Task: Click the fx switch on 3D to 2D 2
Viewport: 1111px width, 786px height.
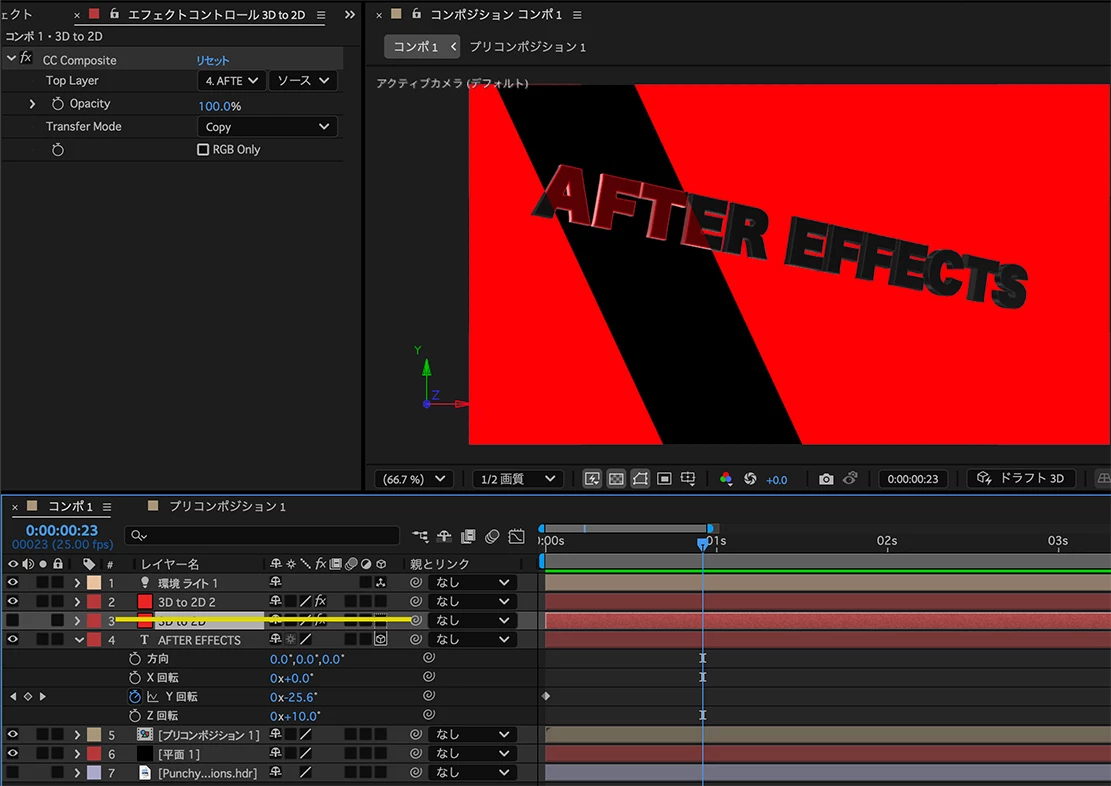Action: 320,601
